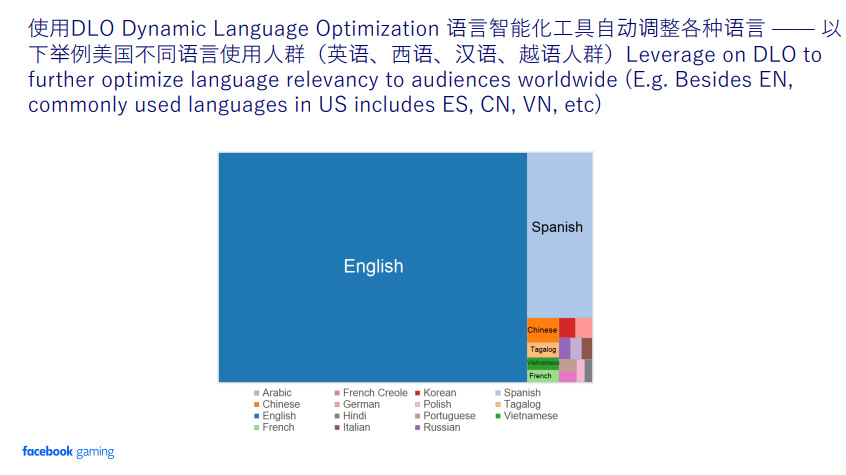Screen dimensions: 846x475
Task: Click the gray Hindi block in treemap
Action: pos(589,371)
